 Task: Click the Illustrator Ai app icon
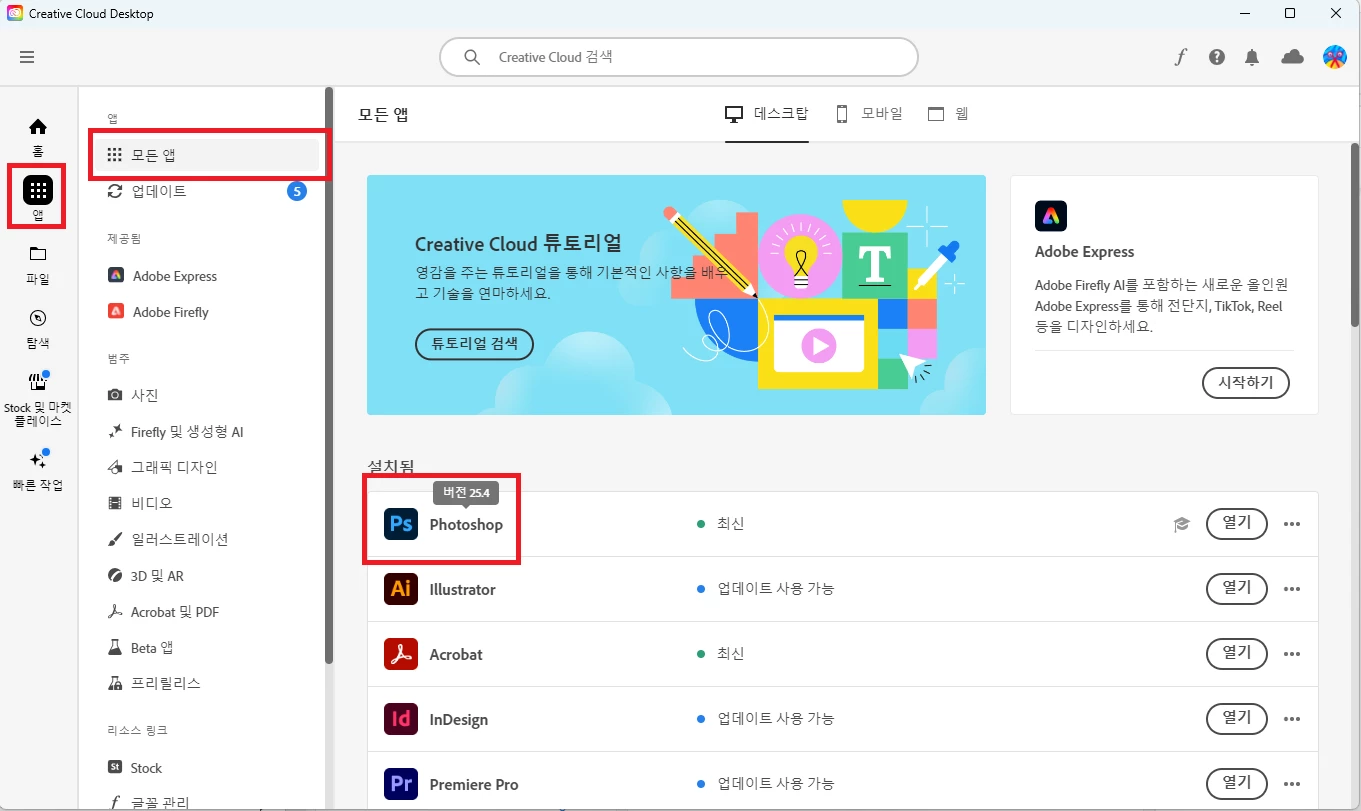[x=401, y=589]
